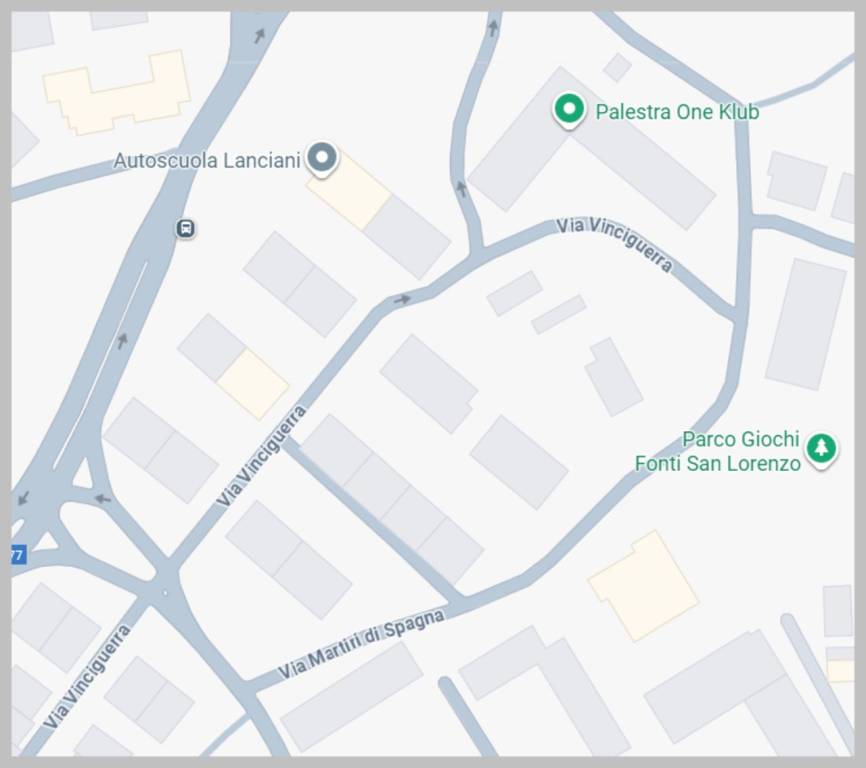Viewport: 866px width, 768px height.
Task: Open the Parco Giochi park tree pin
Action: [x=821, y=449]
